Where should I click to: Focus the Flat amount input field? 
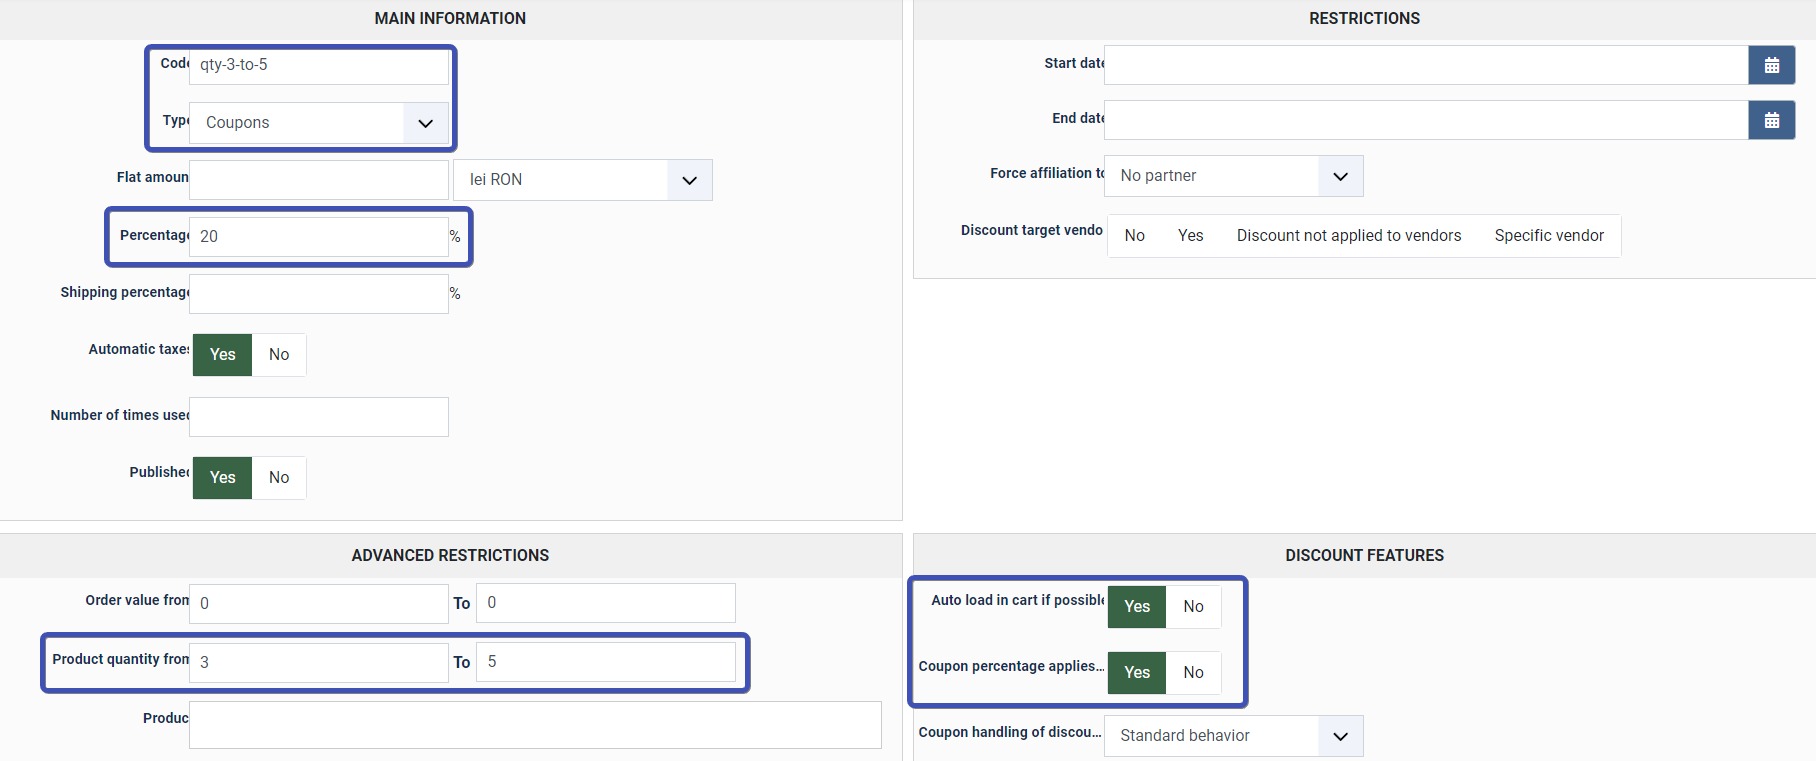pyautogui.click(x=319, y=180)
